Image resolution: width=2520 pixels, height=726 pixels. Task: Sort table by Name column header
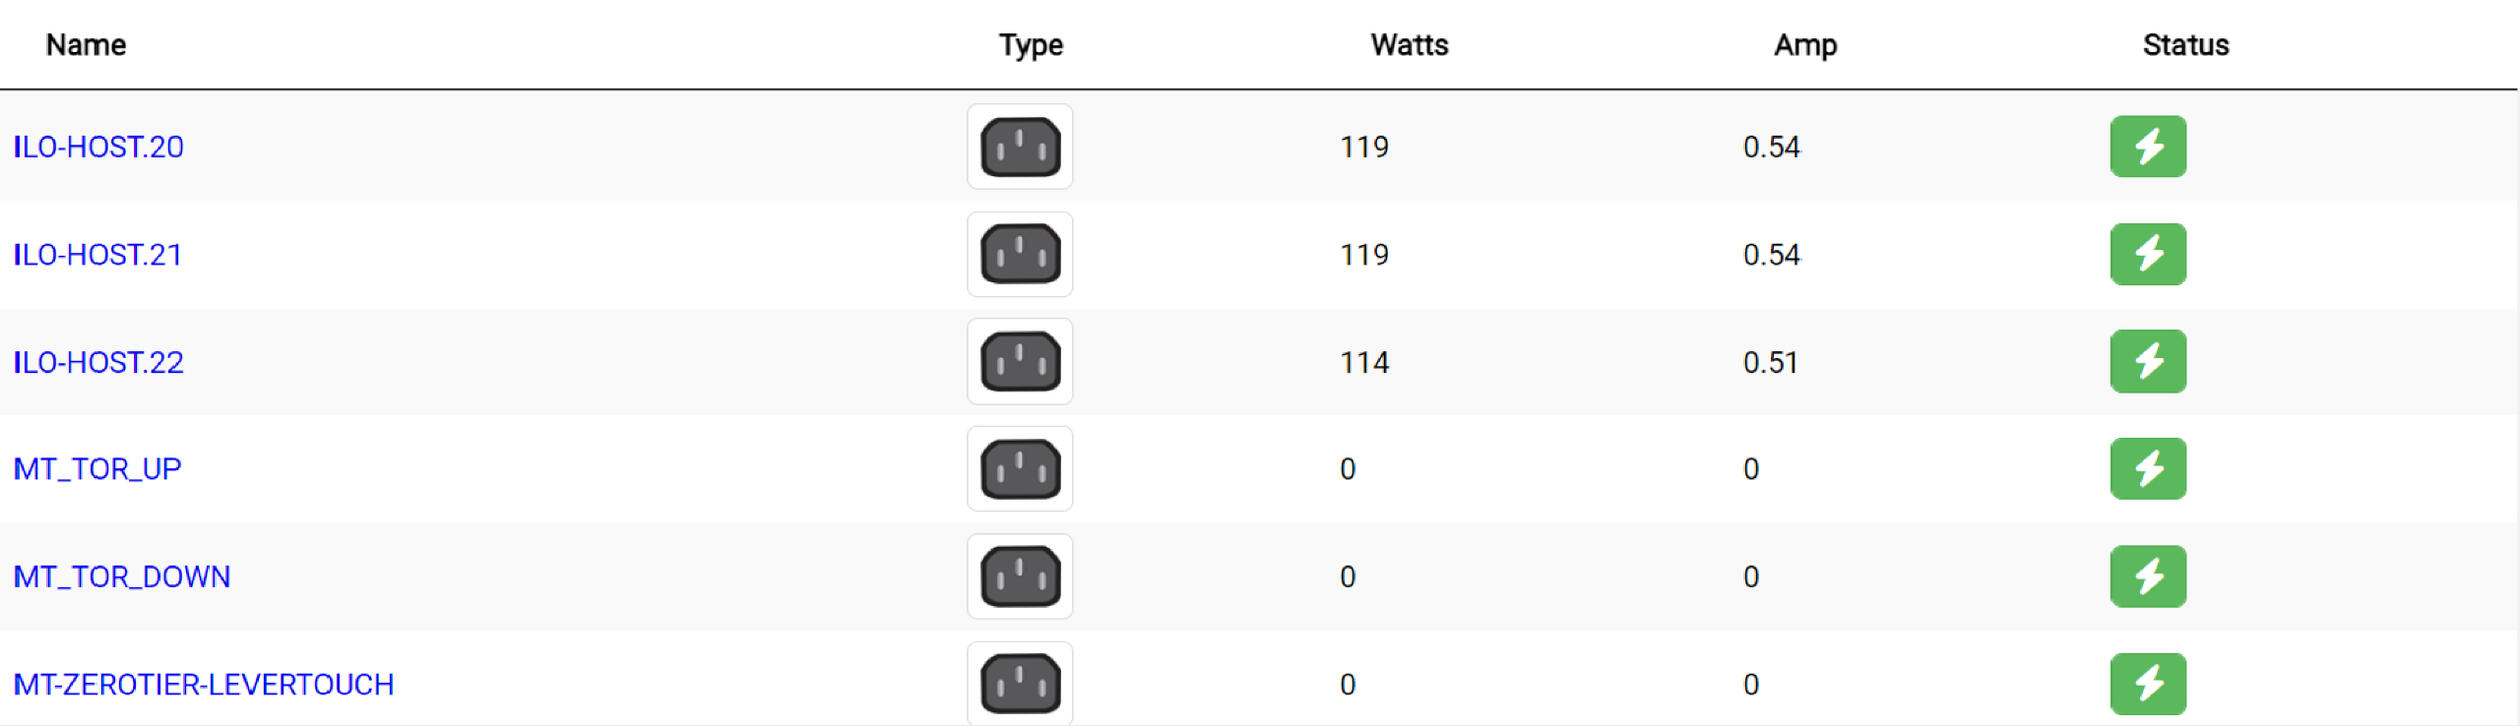pyautogui.click(x=86, y=45)
